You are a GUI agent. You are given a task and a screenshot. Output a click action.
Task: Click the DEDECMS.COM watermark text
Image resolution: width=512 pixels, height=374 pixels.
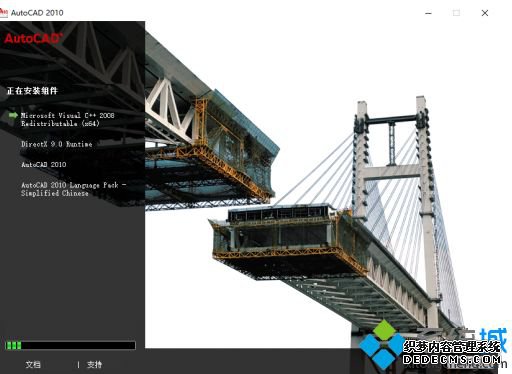pos(452,359)
